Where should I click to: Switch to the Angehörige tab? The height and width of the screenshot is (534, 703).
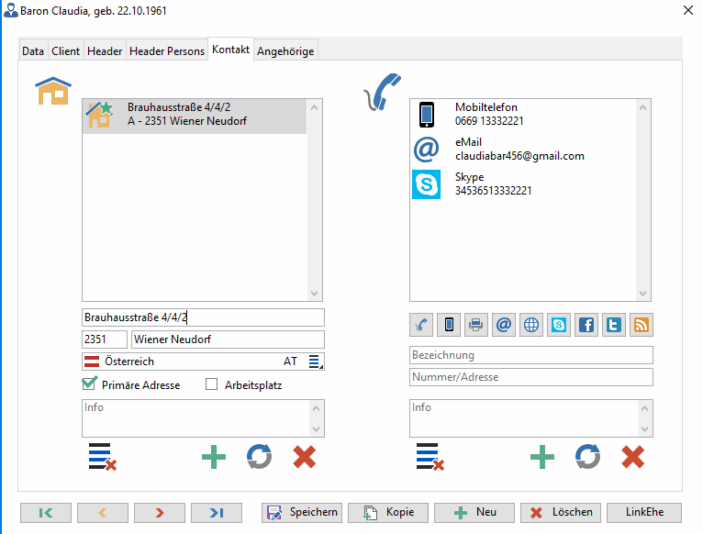(x=286, y=51)
